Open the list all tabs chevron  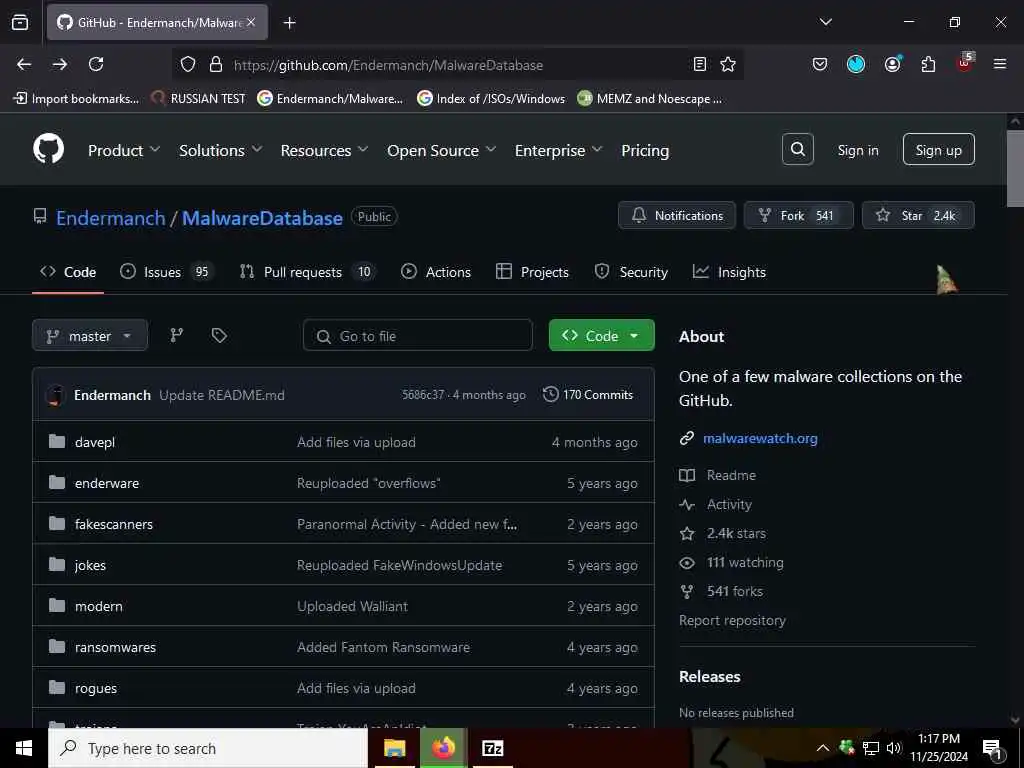(825, 22)
